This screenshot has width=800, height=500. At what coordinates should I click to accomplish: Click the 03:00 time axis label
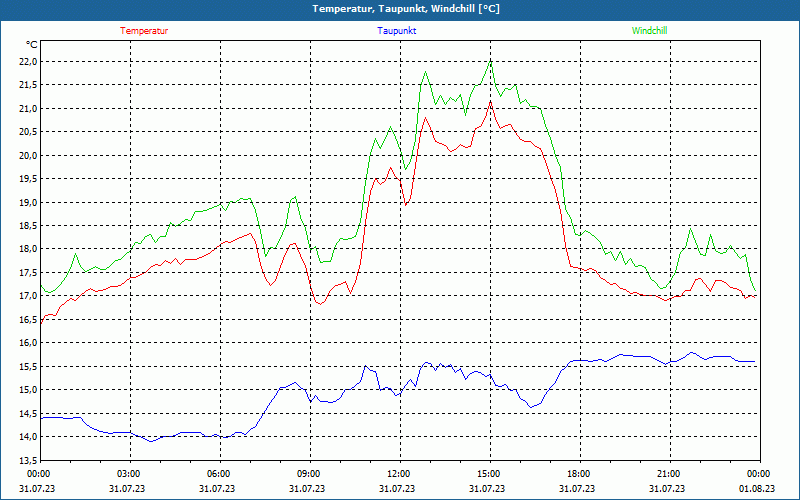click(x=131, y=474)
